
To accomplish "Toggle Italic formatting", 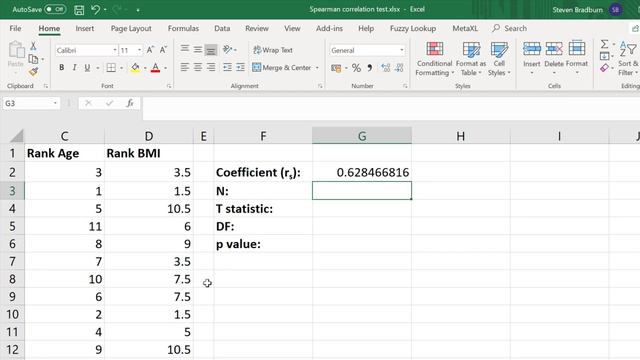I will pos(74,68).
